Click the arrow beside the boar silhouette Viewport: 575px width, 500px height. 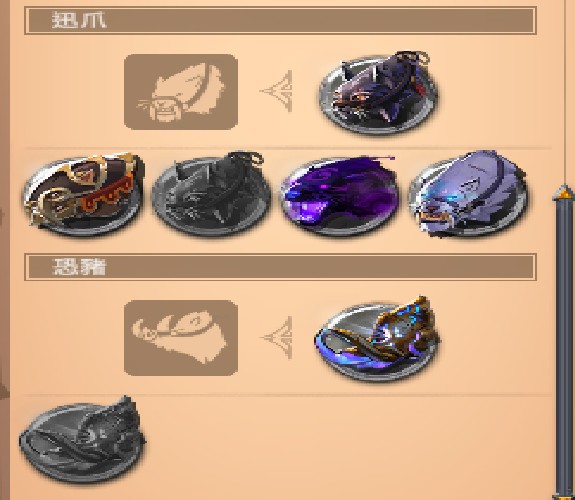coord(277,337)
